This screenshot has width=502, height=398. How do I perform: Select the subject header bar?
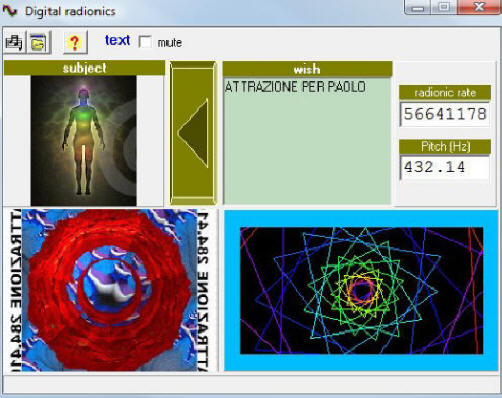coord(84,68)
